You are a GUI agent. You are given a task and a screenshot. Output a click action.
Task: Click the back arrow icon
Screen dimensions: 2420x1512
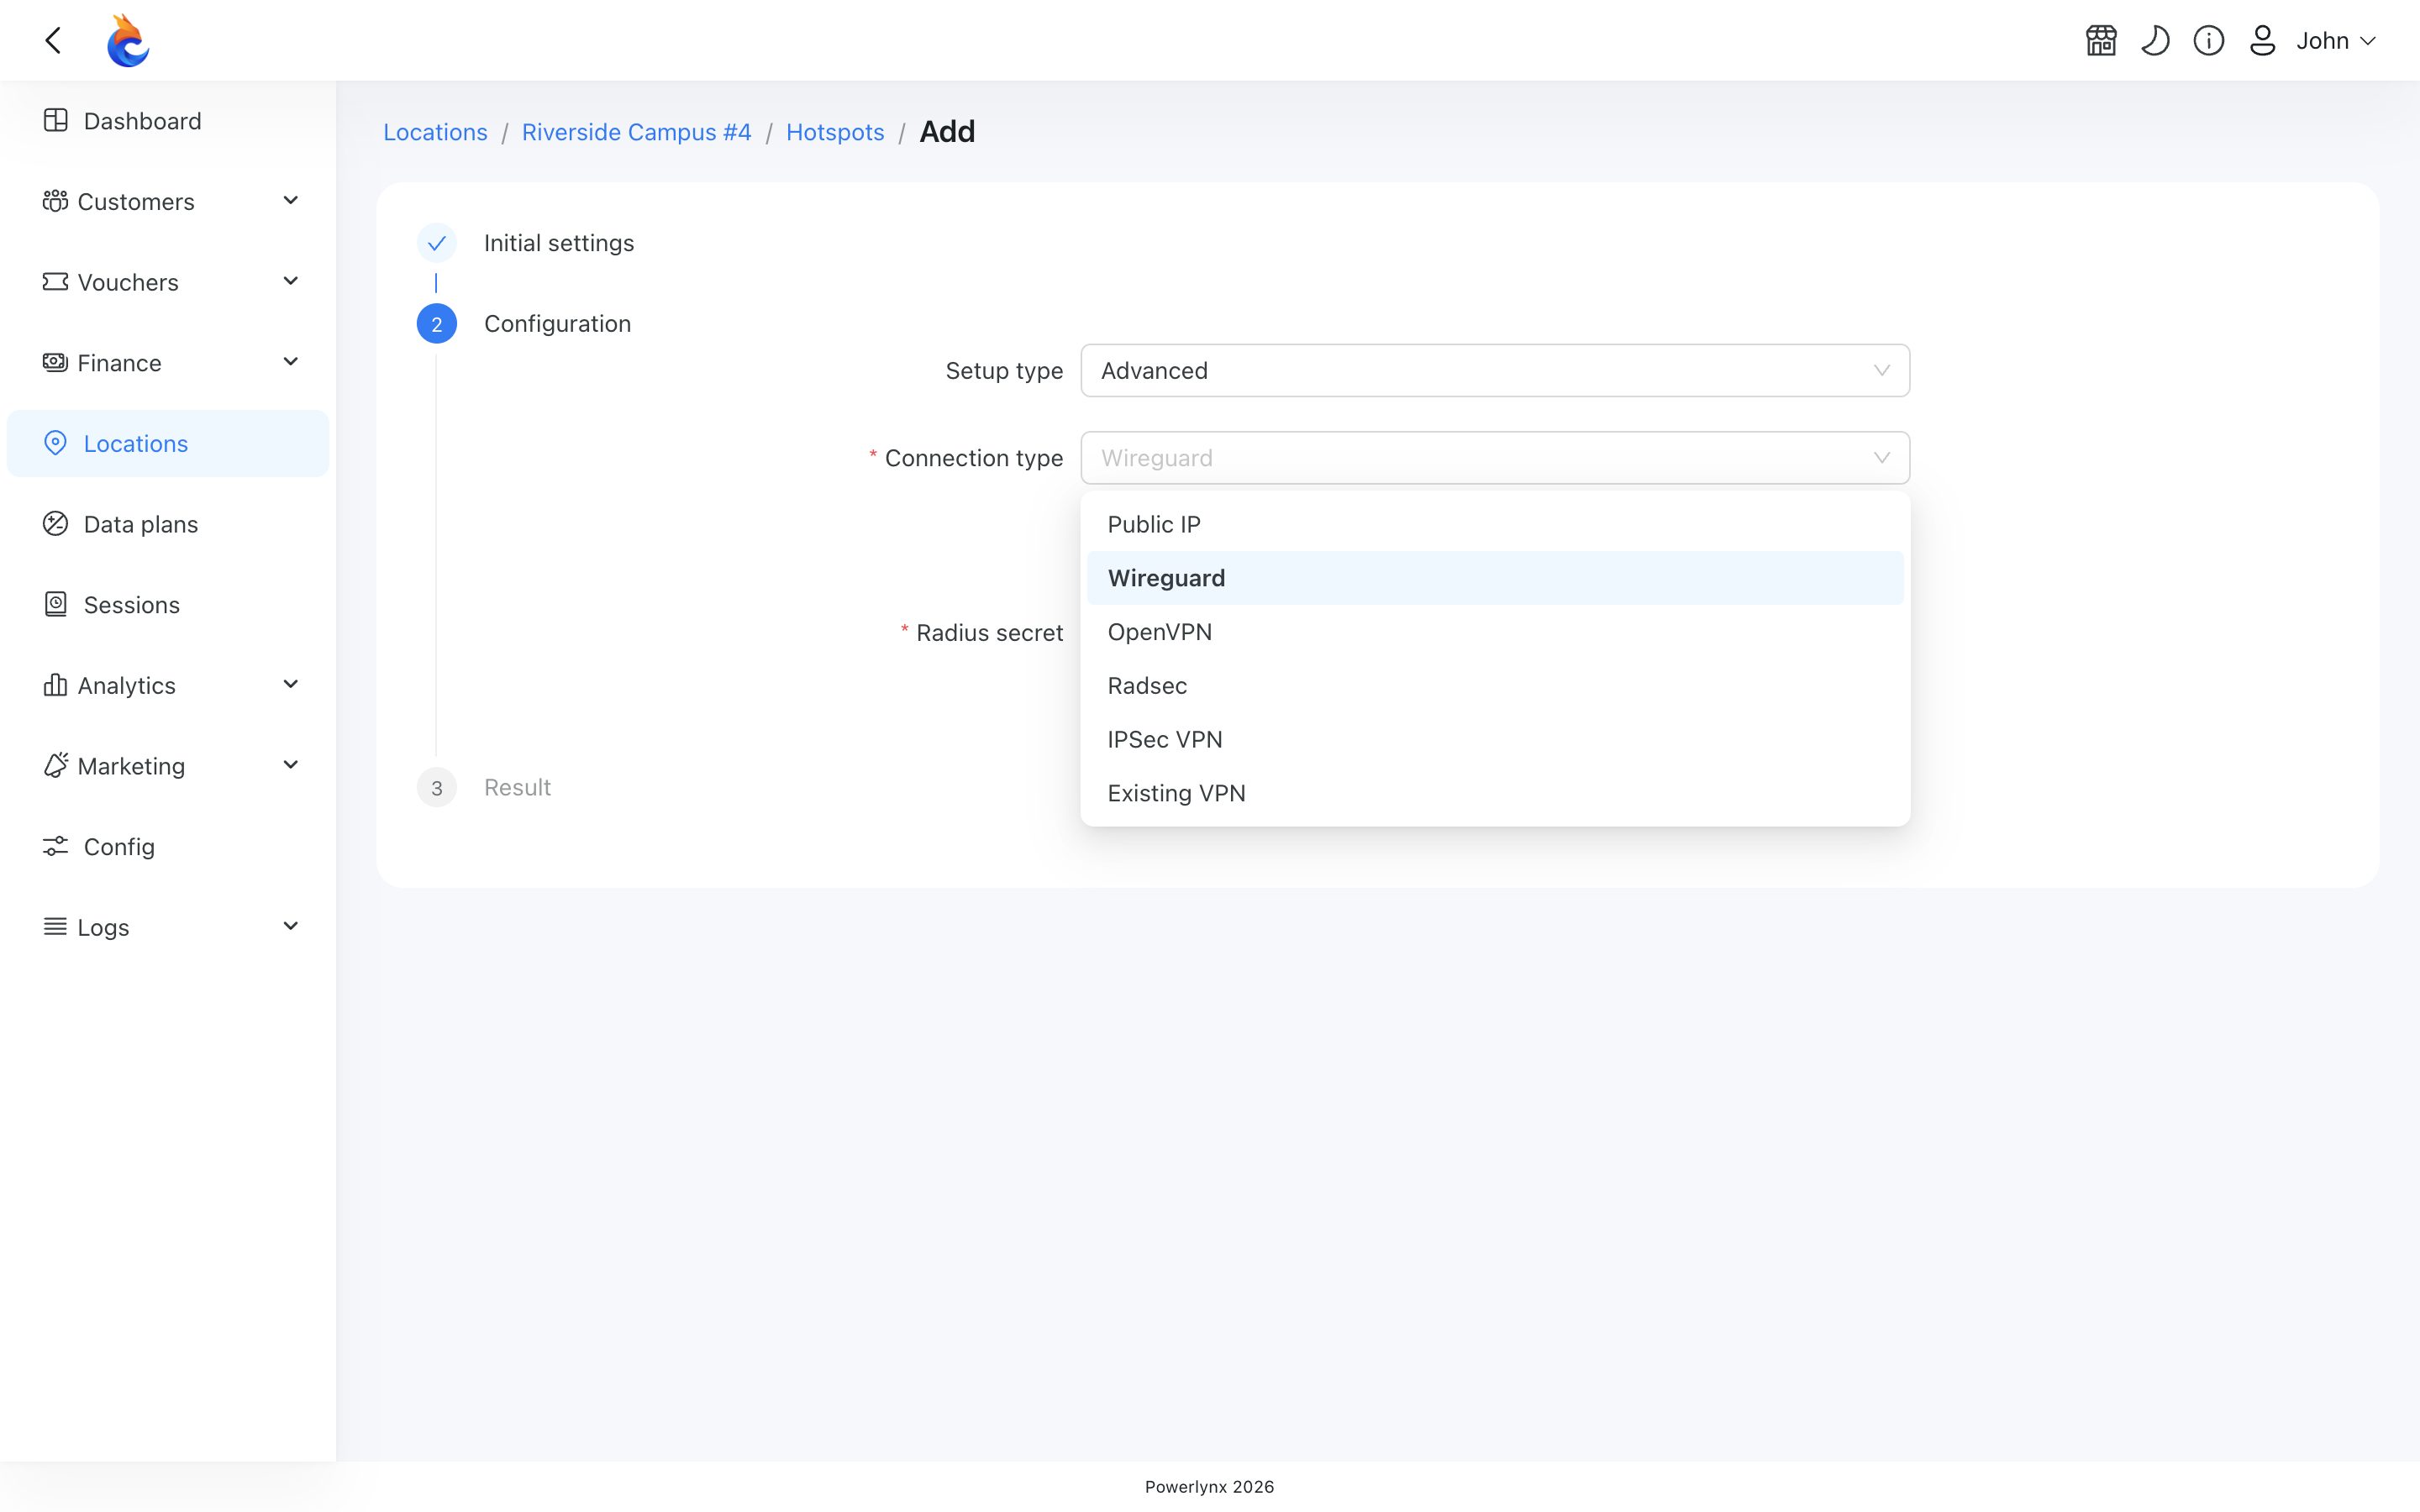click(x=54, y=41)
